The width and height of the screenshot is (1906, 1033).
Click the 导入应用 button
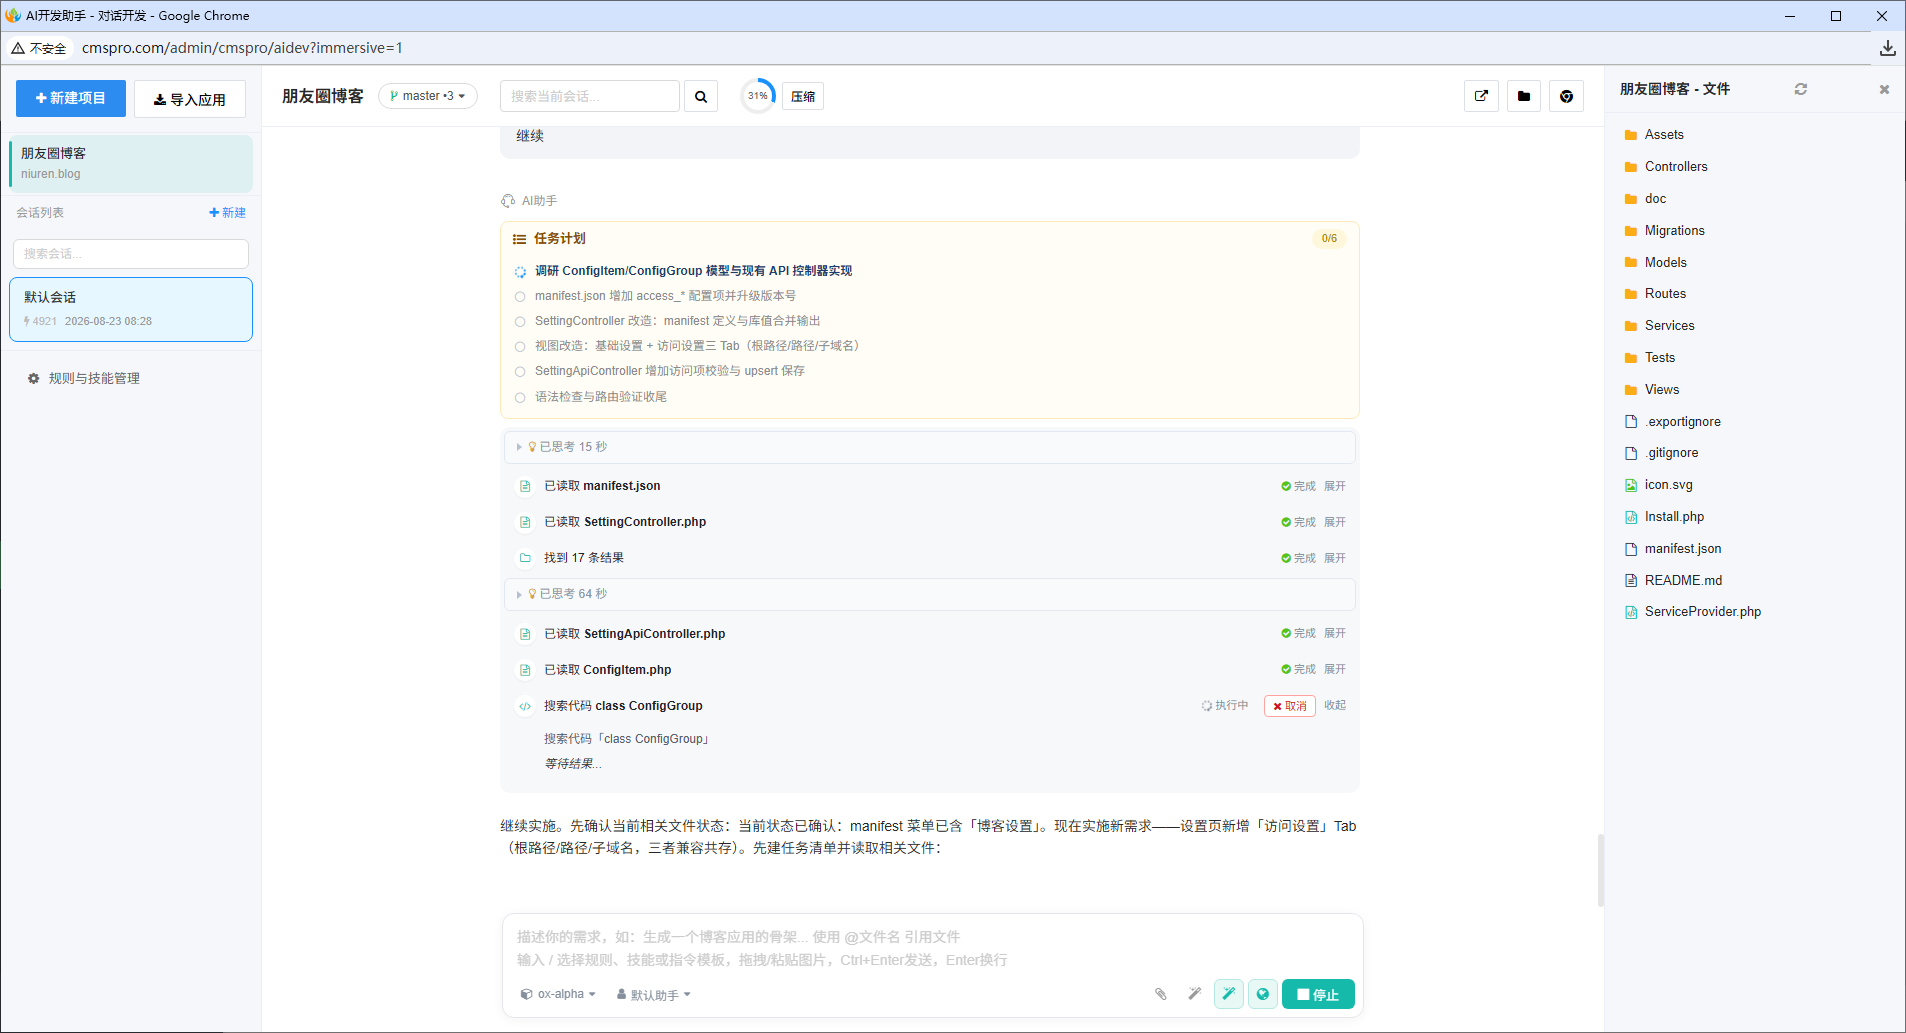(190, 99)
